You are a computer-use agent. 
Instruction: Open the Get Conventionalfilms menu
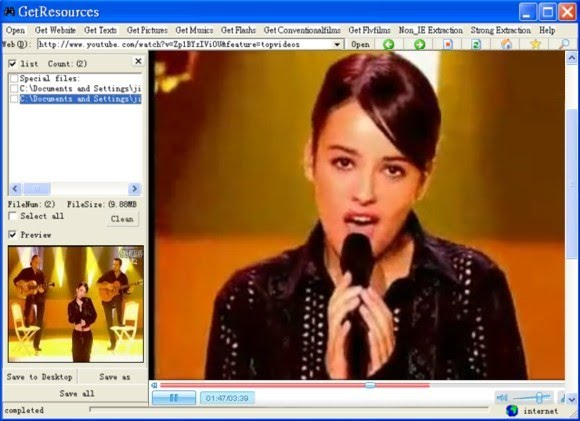pos(302,30)
